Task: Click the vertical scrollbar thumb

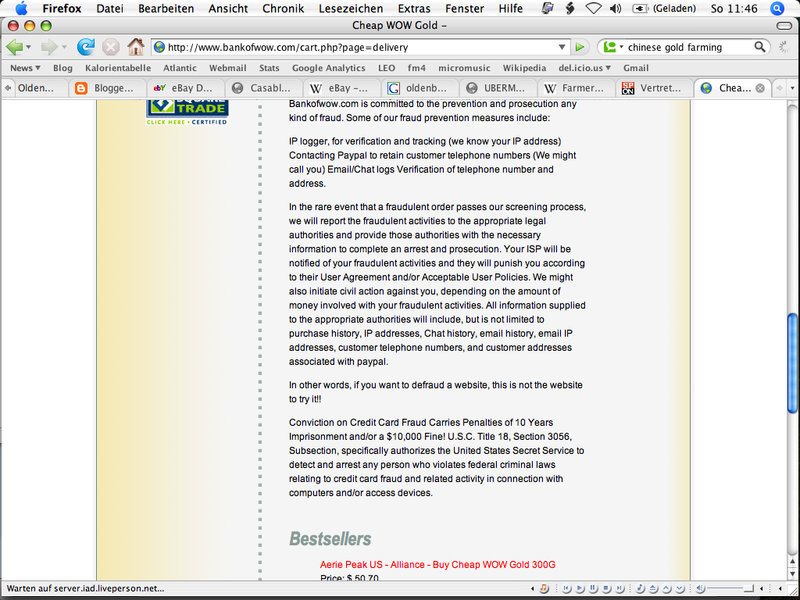Action: point(792,363)
